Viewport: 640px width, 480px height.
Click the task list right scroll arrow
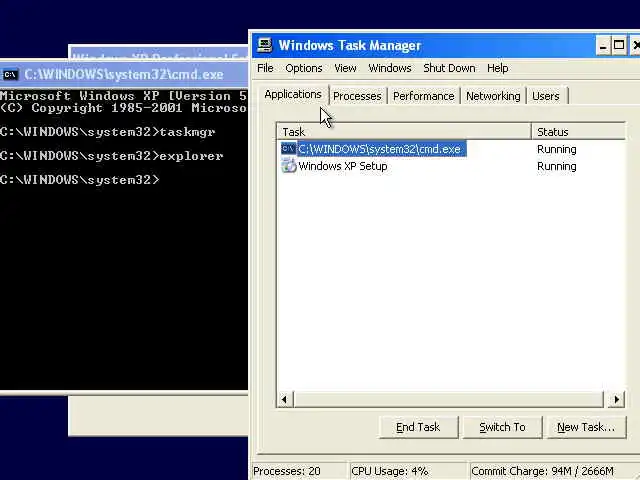point(616,399)
